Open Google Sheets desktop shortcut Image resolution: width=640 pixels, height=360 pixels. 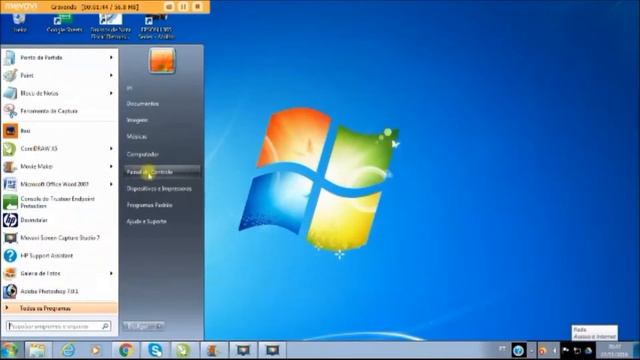click(x=64, y=24)
